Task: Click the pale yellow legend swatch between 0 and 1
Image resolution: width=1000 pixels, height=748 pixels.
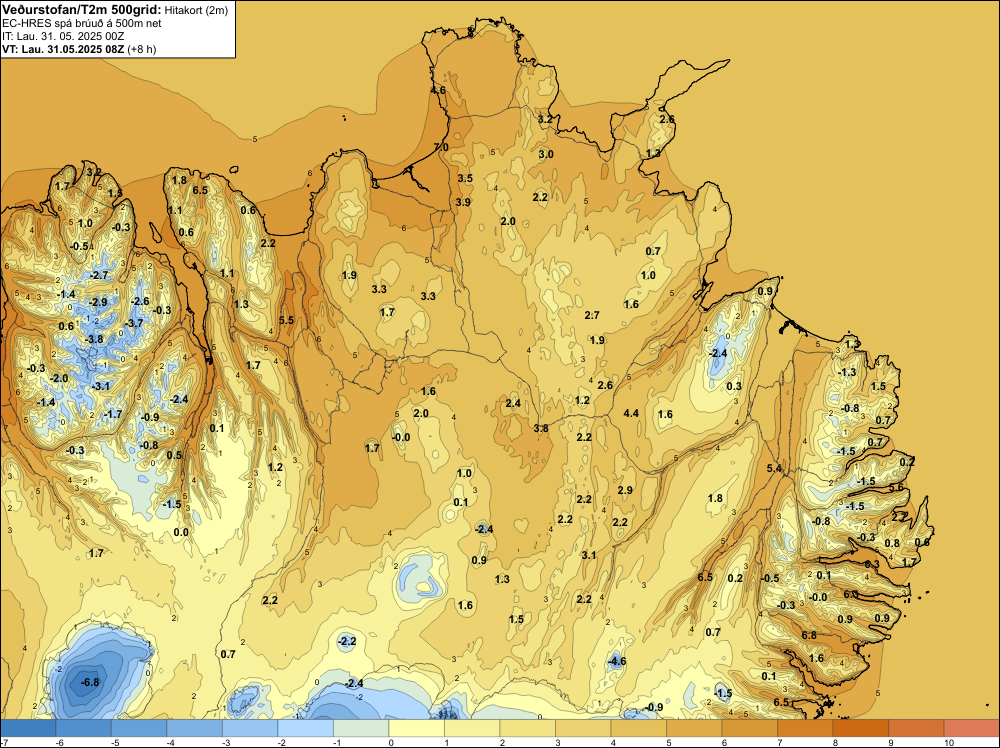Action: coord(416,728)
